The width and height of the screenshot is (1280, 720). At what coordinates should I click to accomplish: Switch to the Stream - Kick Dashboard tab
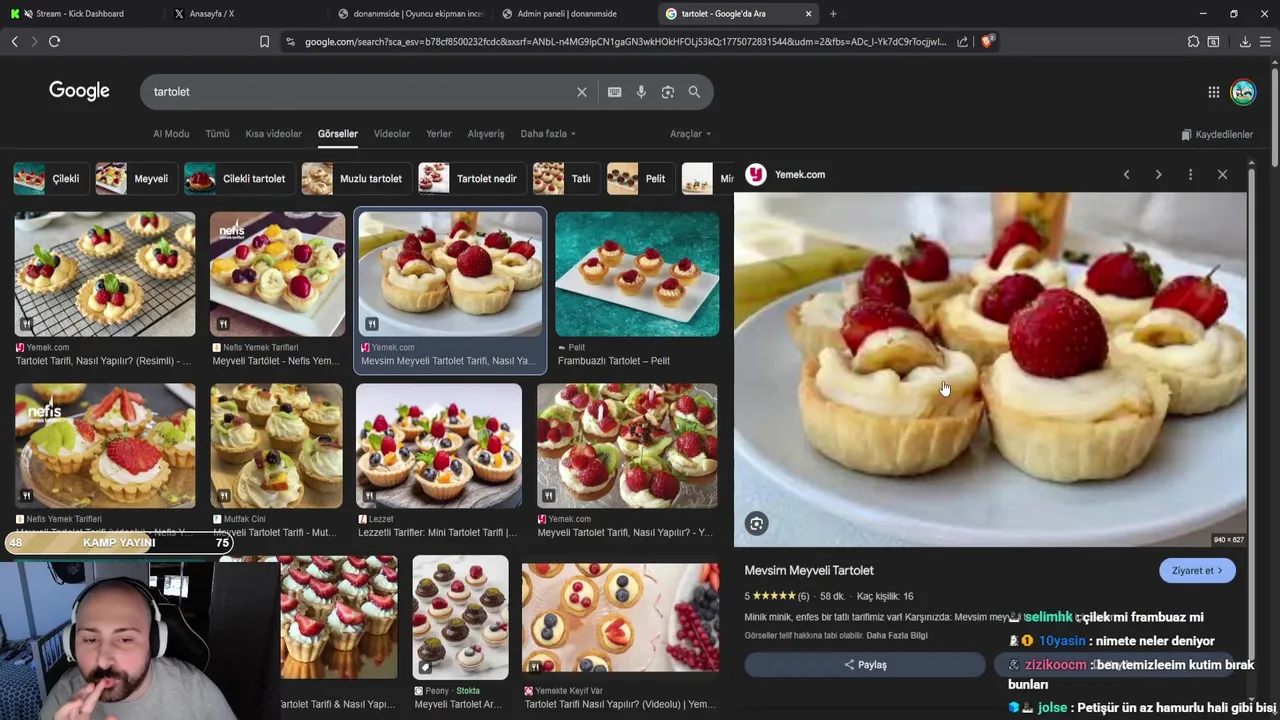pos(80,14)
